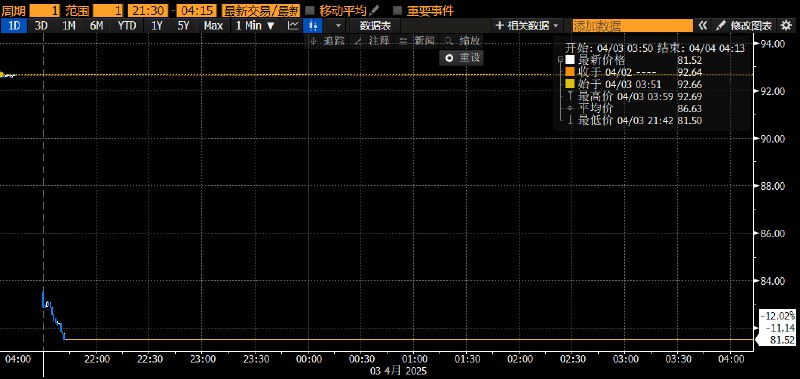Open the 数据表 data table
Image resolution: width=800 pixels, height=379 pixels.
click(375, 26)
